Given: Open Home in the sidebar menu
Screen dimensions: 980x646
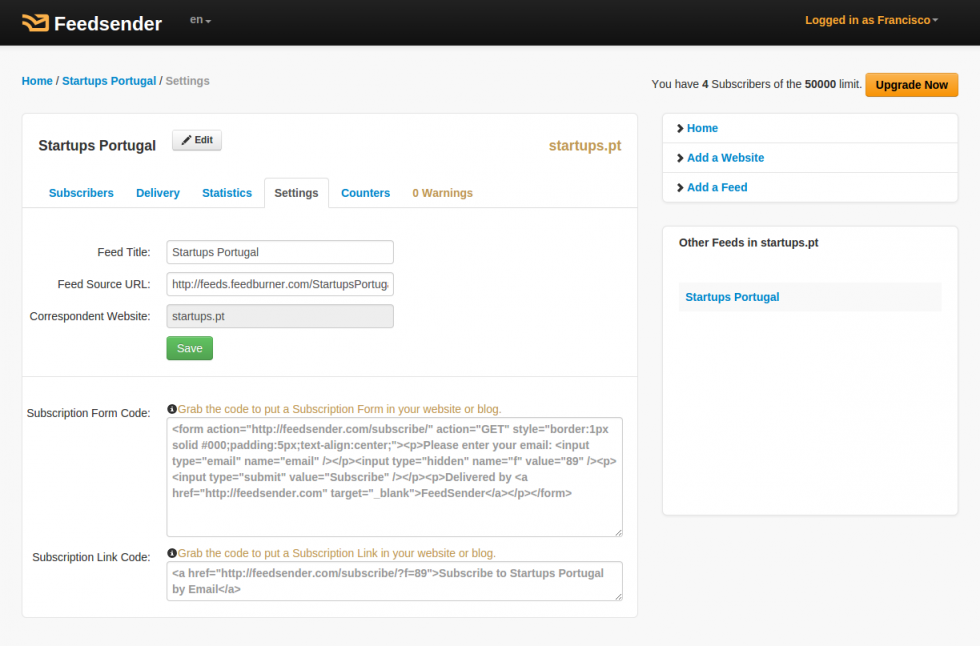Looking at the screenshot, I should tap(702, 128).
